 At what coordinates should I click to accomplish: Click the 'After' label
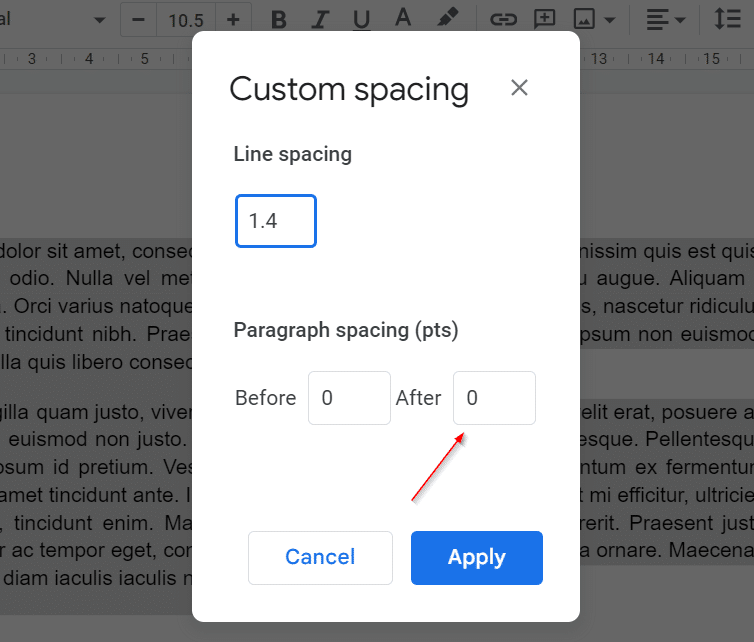pyautogui.click(x=418, y=398)
